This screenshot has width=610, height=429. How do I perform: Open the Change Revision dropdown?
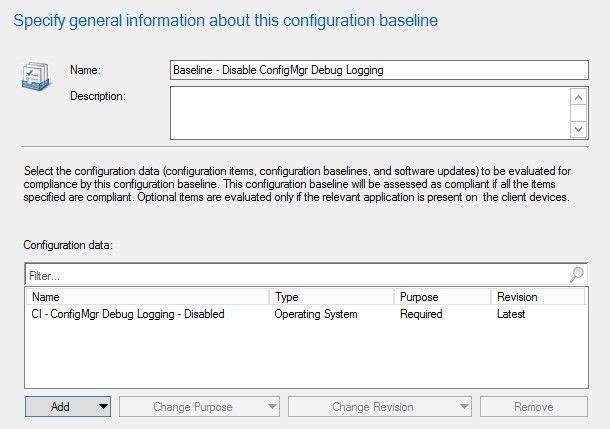pyautogui.click(x=380, y=406)
